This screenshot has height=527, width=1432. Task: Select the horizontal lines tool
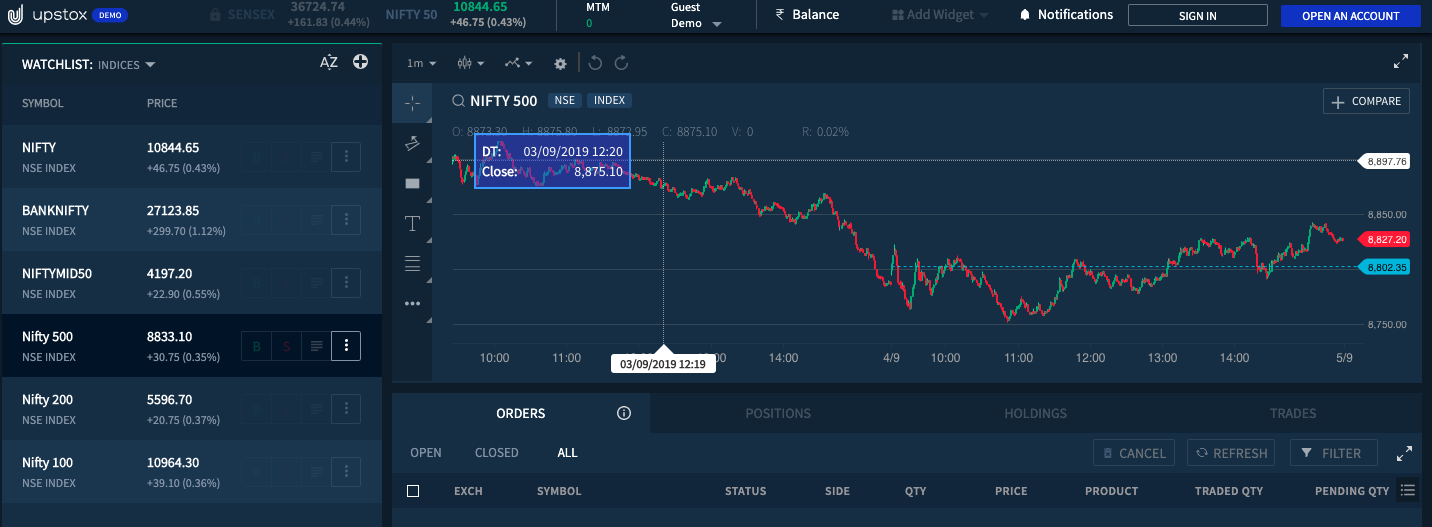(x=412, y=263)
